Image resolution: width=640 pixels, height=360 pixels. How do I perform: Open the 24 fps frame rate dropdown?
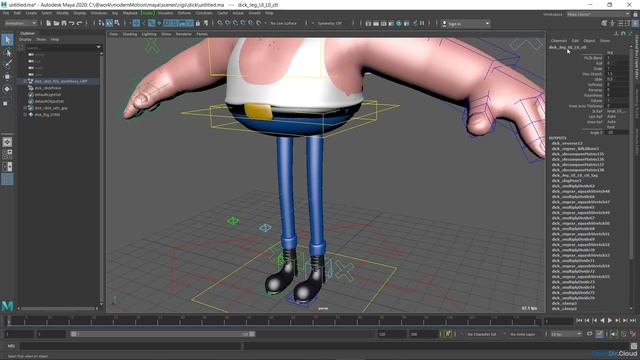click(566, 334)
